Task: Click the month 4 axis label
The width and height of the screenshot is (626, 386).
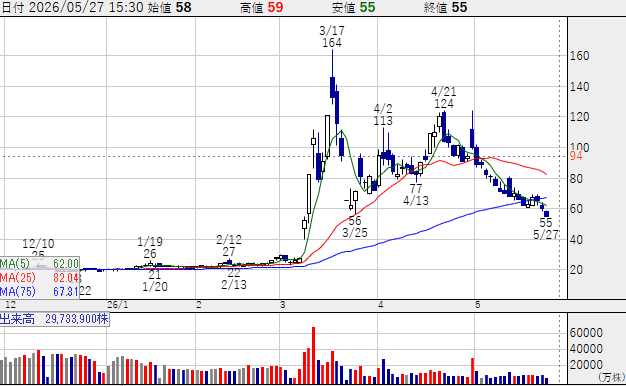Action: (380, 305)
